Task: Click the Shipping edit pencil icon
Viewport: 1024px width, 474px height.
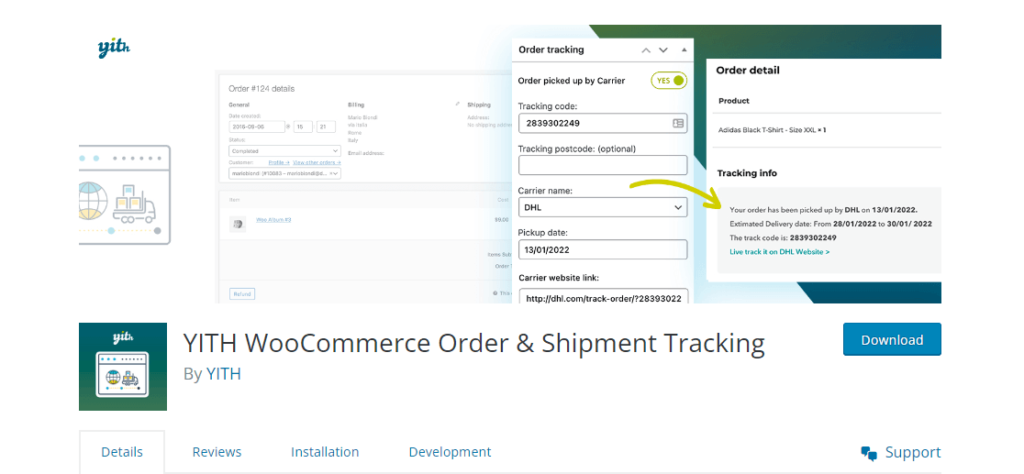Action: [457, 104]
